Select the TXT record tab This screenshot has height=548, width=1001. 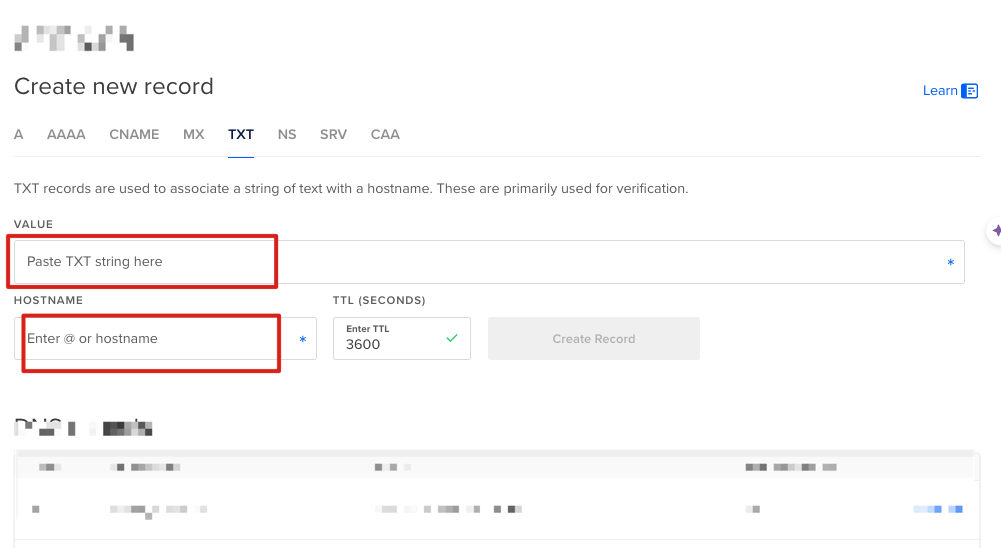point(241,134)
